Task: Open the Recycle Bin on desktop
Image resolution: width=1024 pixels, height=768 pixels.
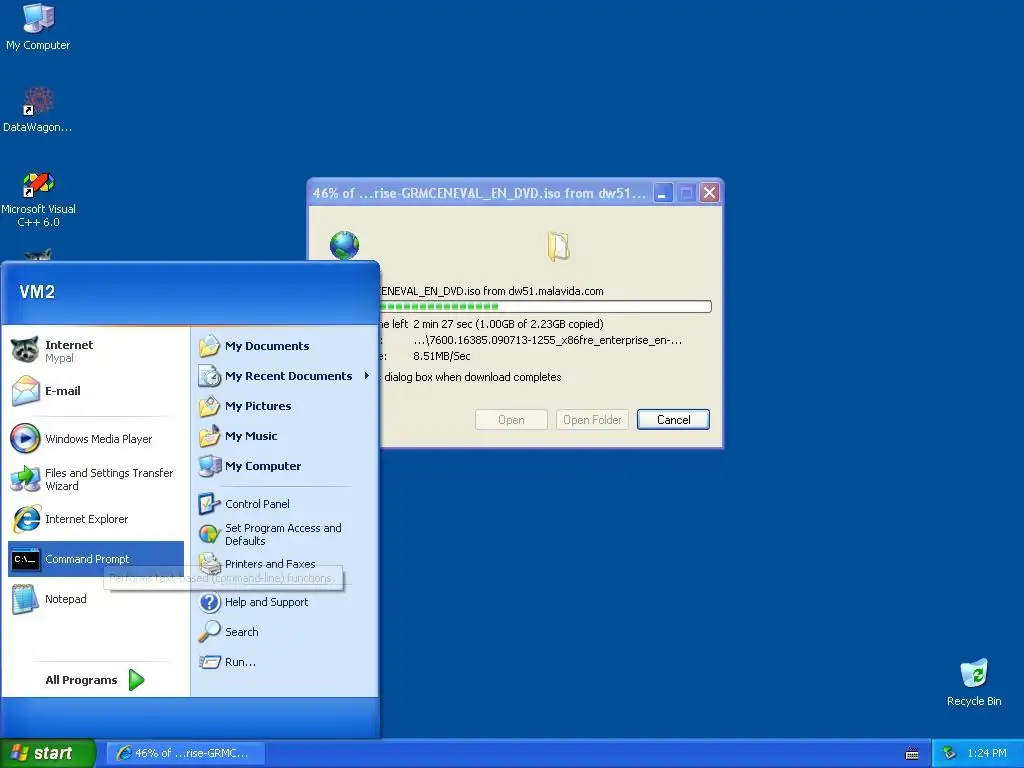Action: (x=974, y=682)
